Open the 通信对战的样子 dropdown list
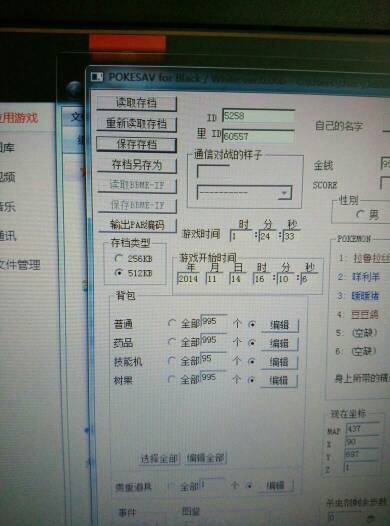Image resolution: width=390 pixels, height=526 pixels. coord(284,193)
